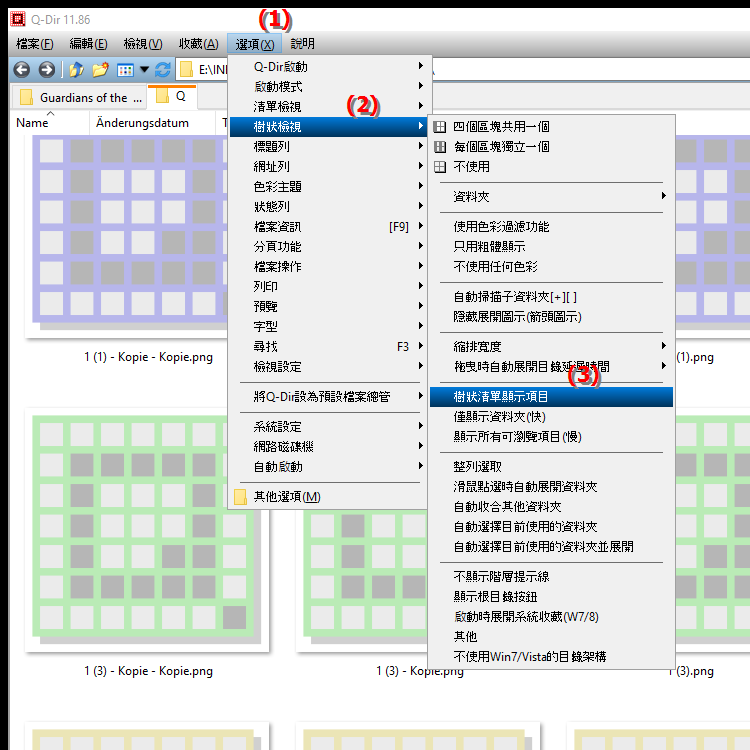Choose 其他選項(M) entry

coord(328,497)
